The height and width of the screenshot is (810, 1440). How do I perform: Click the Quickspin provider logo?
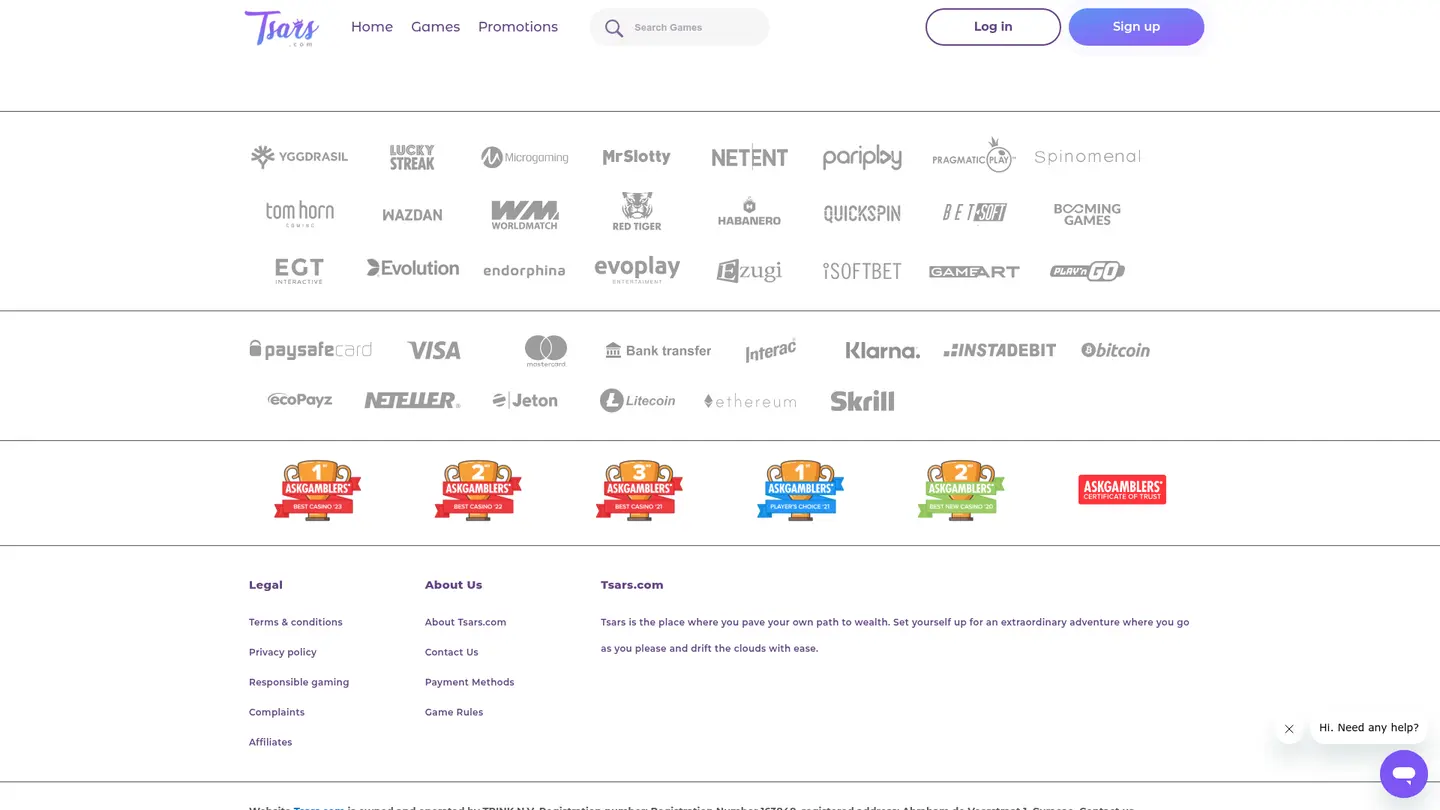coord(862,214)
